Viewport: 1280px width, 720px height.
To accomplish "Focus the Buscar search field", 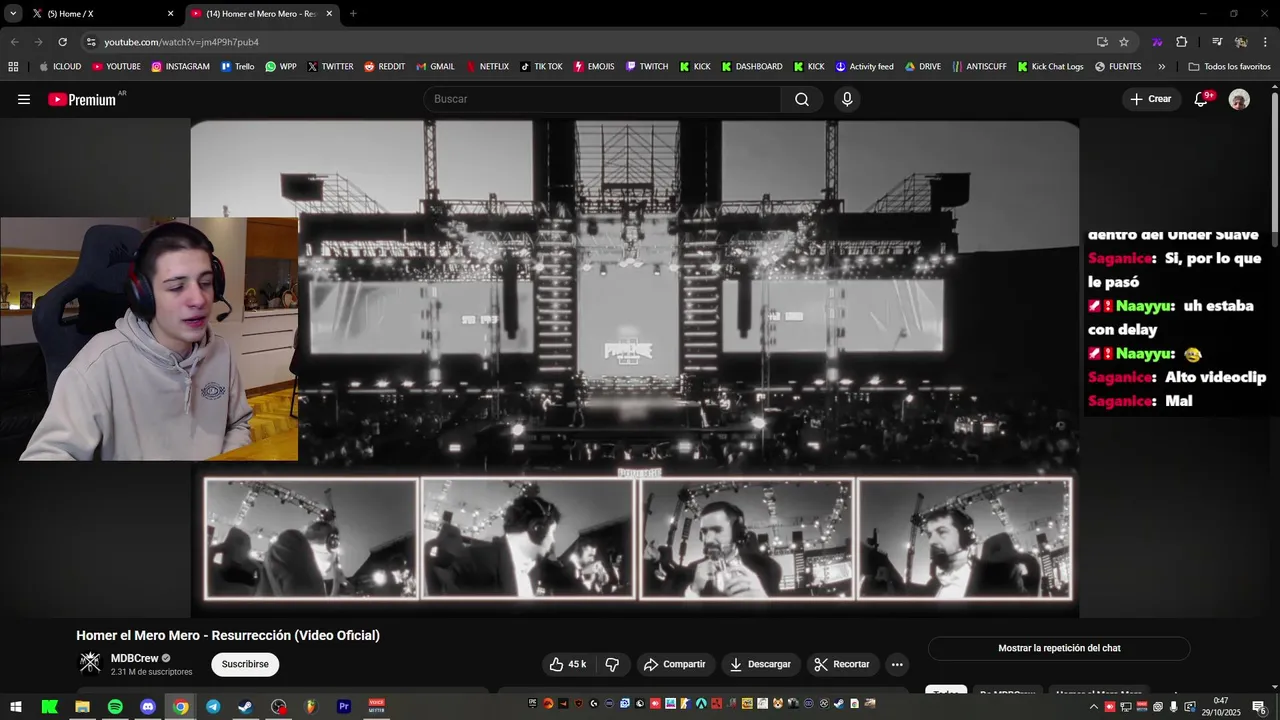I will coord(603,99).
